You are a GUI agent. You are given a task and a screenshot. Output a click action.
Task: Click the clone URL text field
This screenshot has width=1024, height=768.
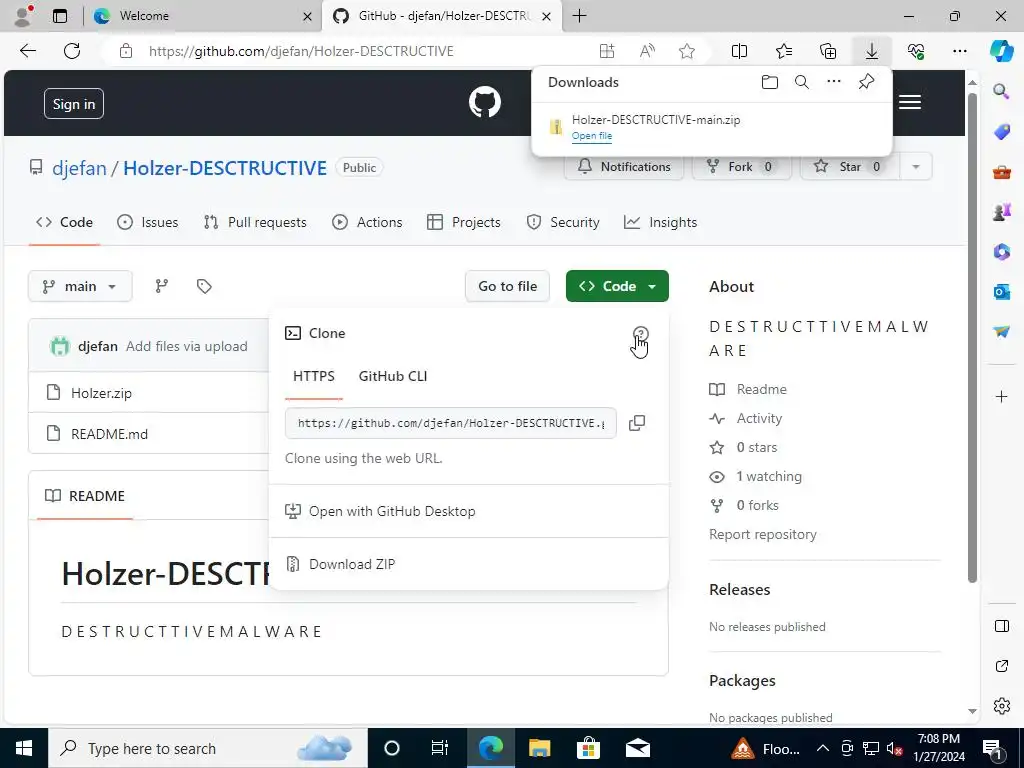click(451, 423)
